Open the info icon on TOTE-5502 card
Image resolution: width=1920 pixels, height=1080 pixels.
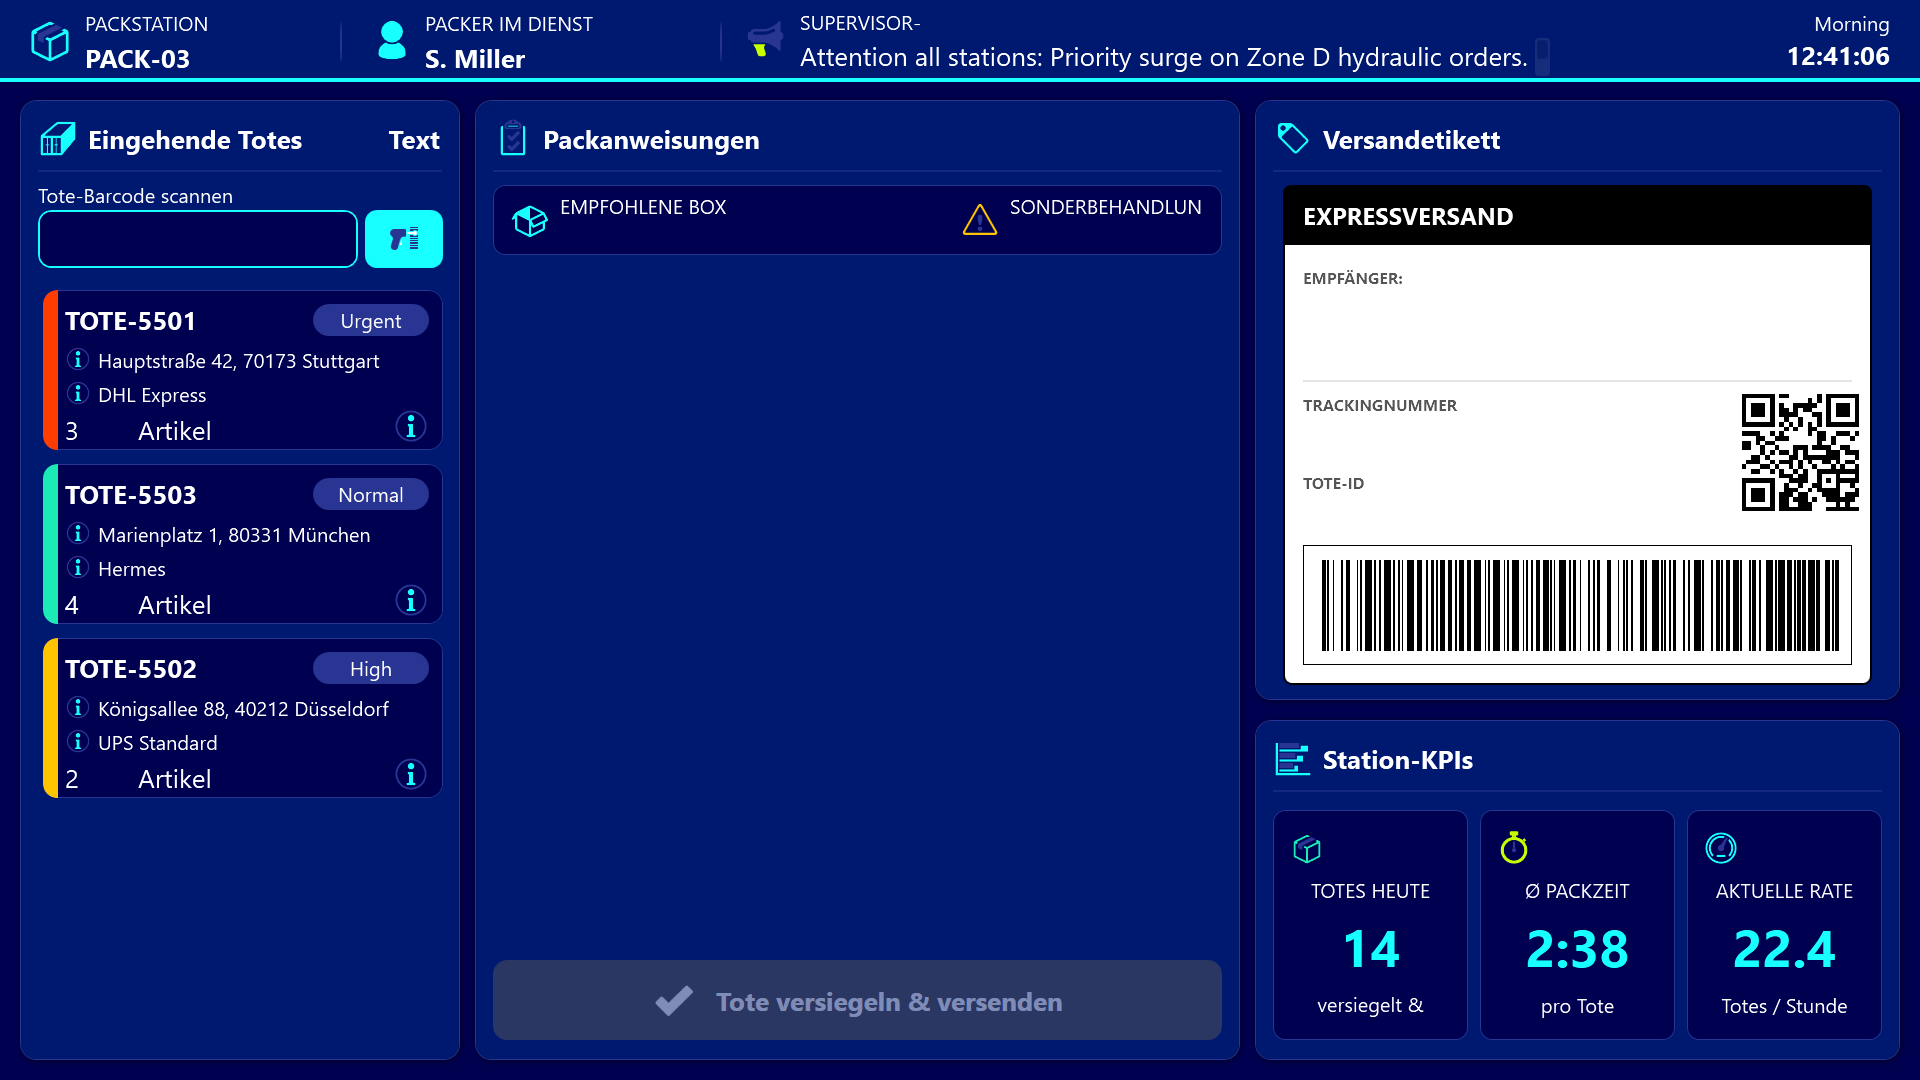(x=411, y=775)
